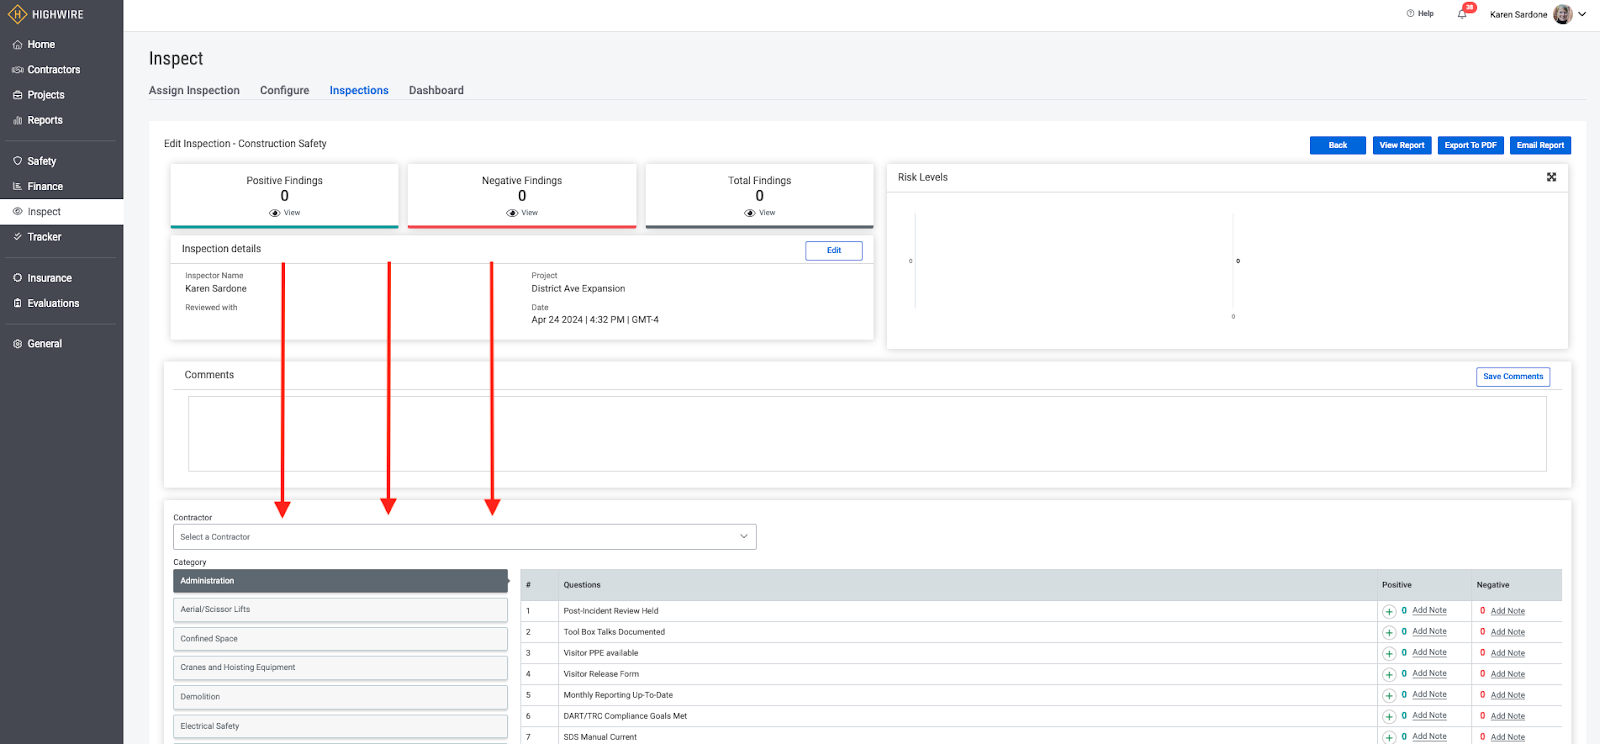Click Karen Sardone's profile avatar

point(1563,14)
